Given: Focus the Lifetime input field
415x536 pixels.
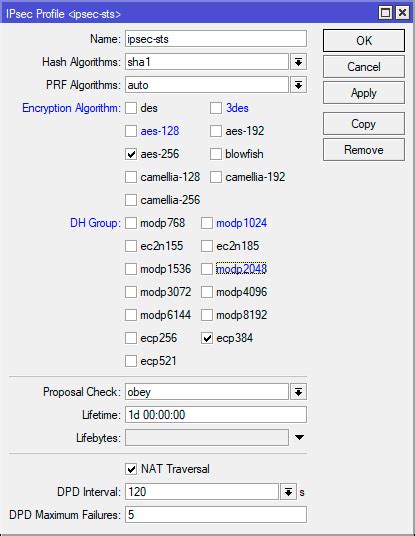Looking at the screenshot, I should point(216,415).
